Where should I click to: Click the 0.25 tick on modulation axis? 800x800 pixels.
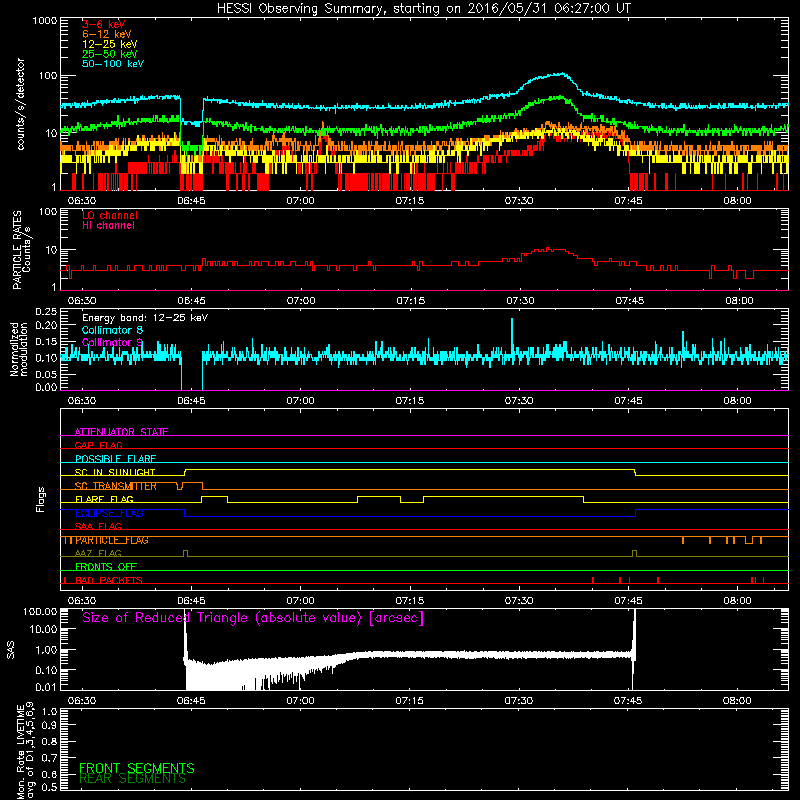pyautogui.click(x=46, y=312)
